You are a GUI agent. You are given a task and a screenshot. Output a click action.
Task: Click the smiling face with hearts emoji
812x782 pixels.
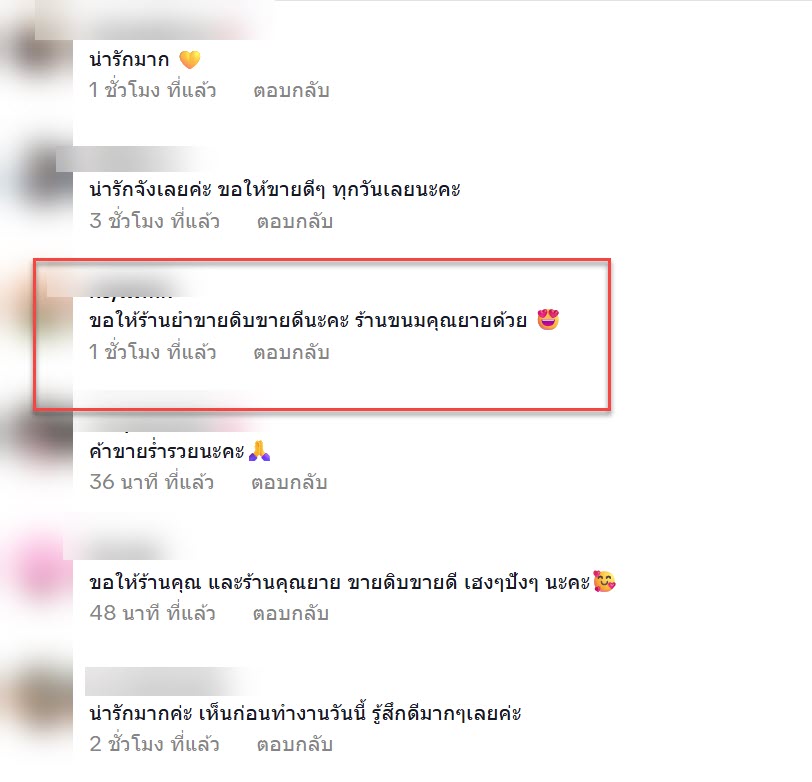(x=604, y=581)
